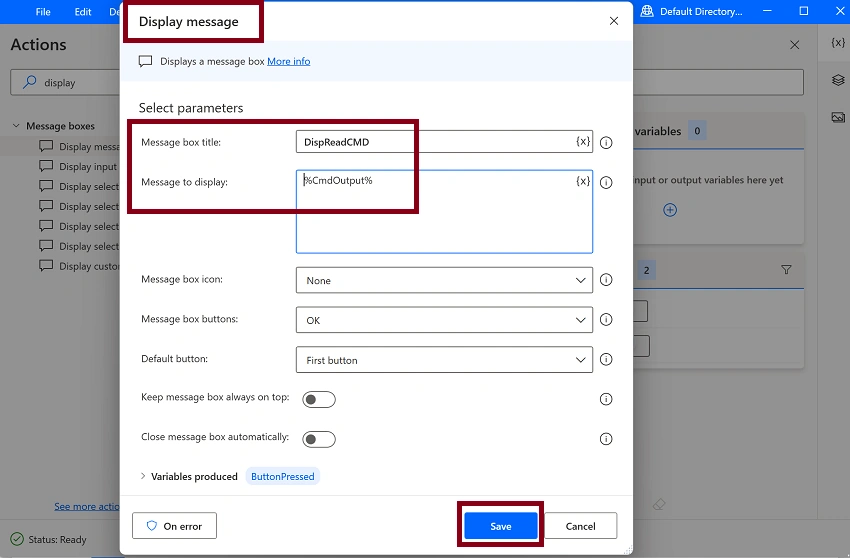Screen dimensions: 850x558
Task: Add a new input or output variable
Action: click(670, 210)
